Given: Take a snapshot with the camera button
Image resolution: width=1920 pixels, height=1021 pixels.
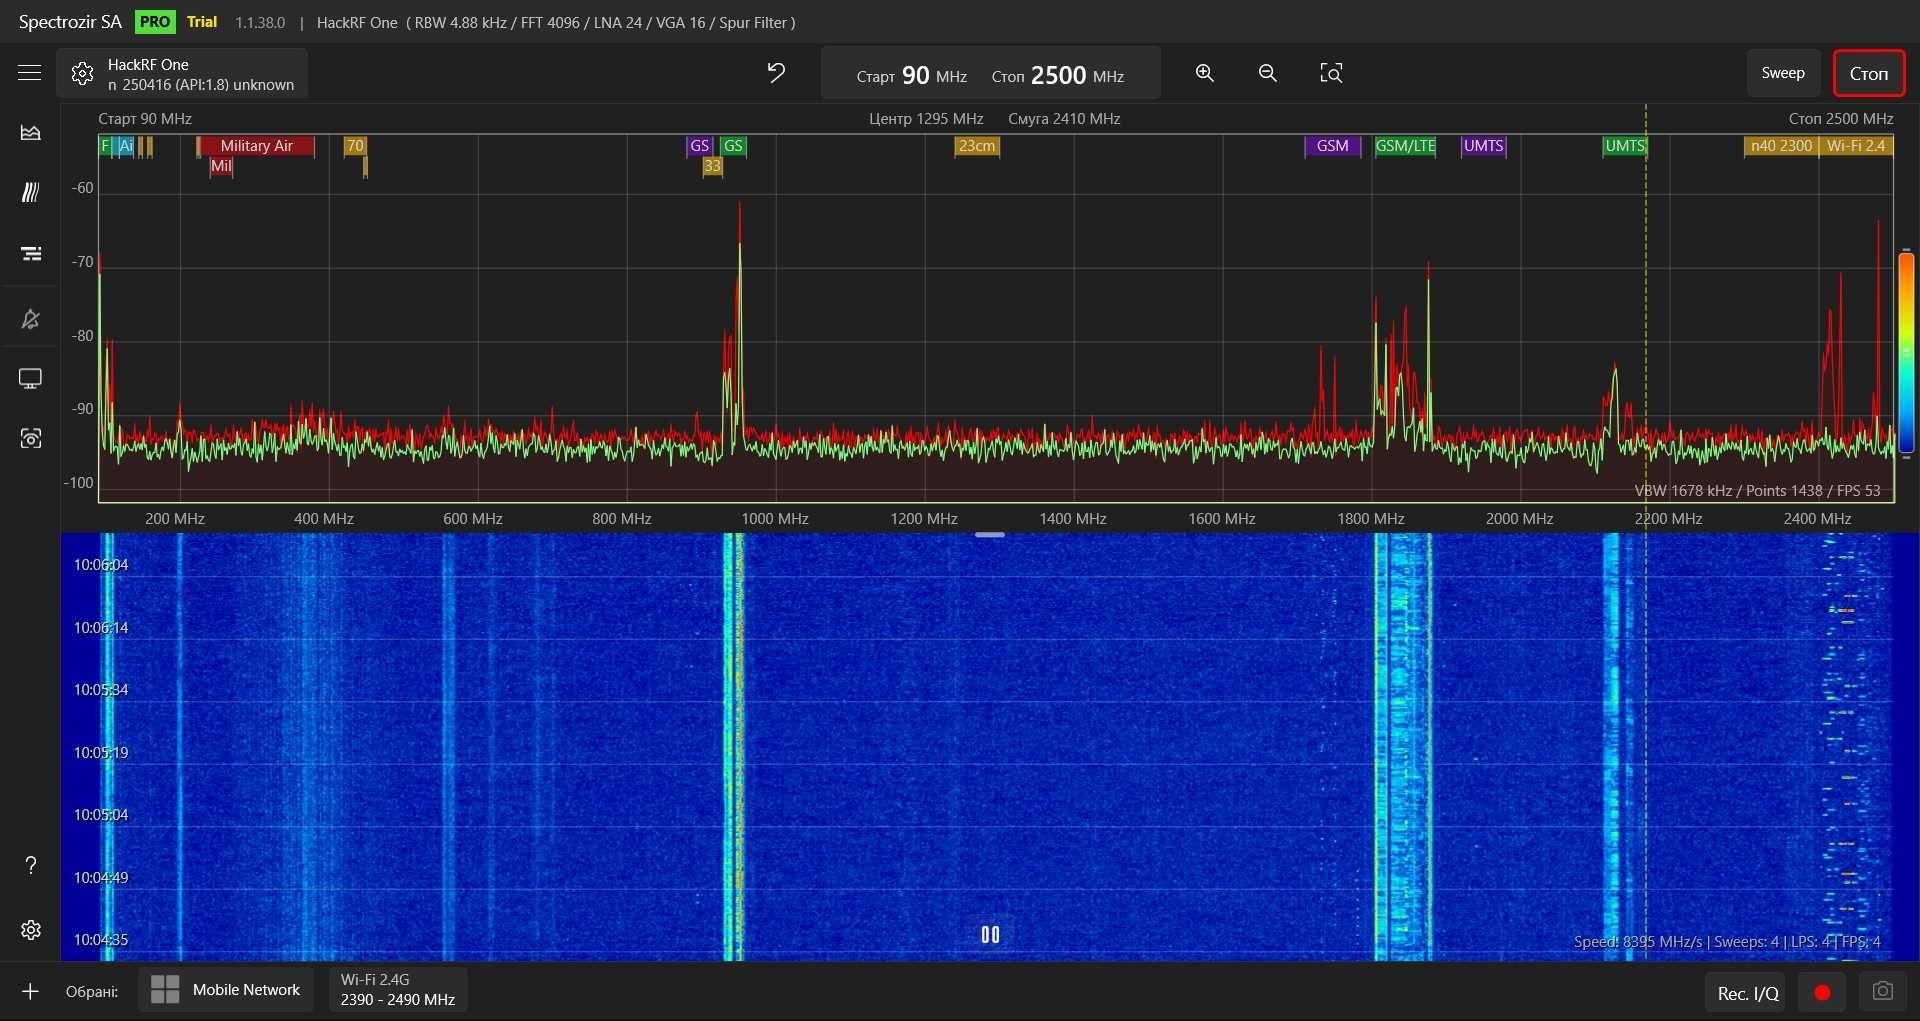Looking at the screenshot, I should click(x=1883, y=991).
